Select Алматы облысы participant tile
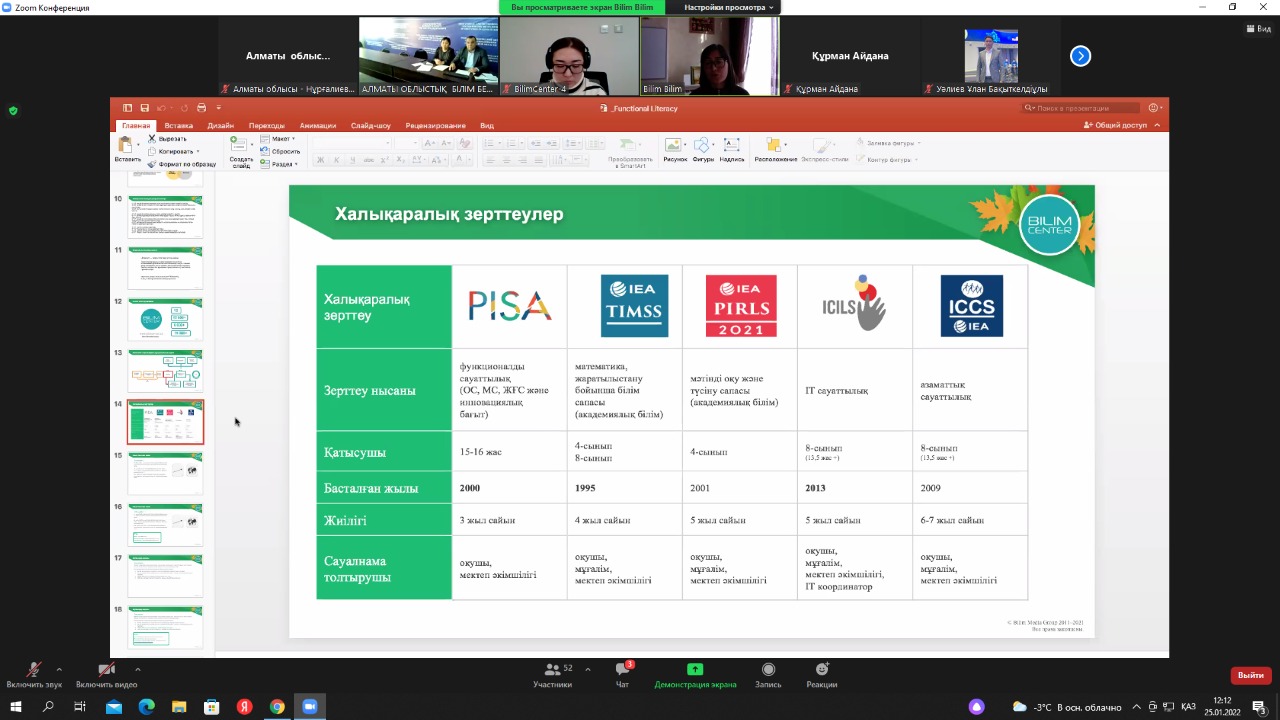Screen dimensions: 1280x720 tap(288, 56)
